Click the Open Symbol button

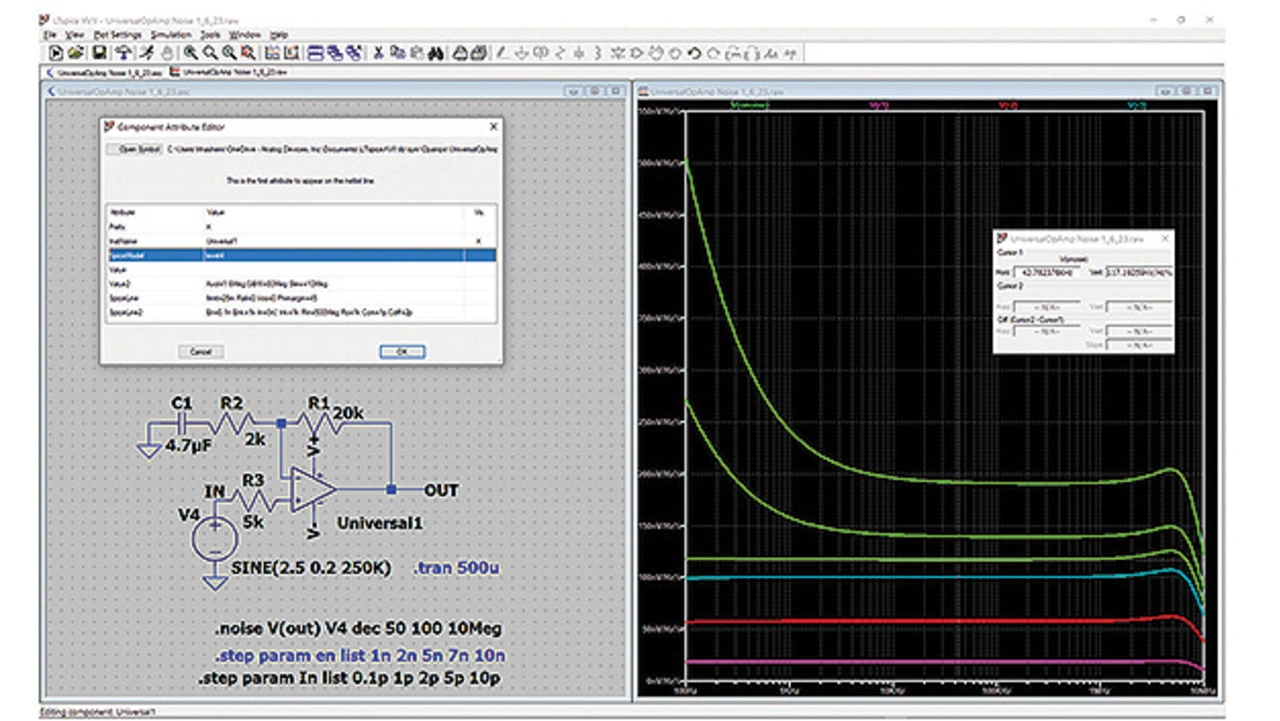tap(135, 149)
